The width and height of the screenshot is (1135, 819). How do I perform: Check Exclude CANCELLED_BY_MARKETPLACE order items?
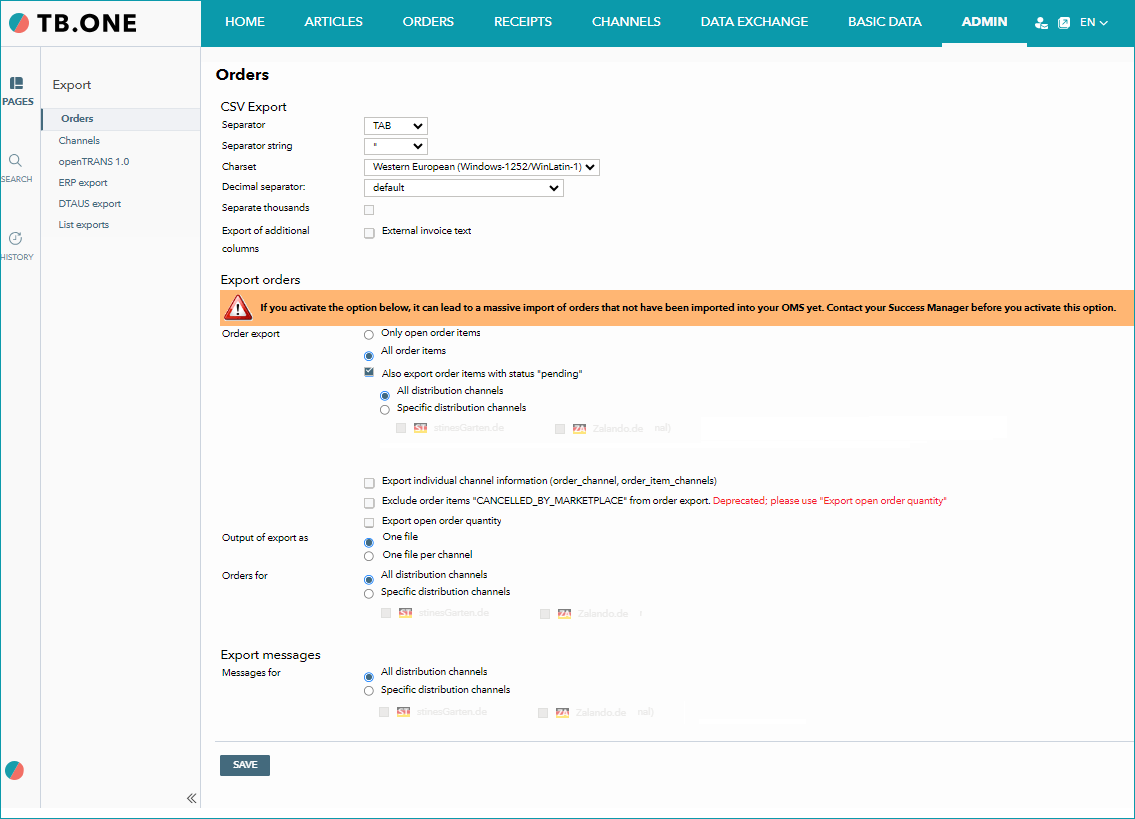(369, 503)
